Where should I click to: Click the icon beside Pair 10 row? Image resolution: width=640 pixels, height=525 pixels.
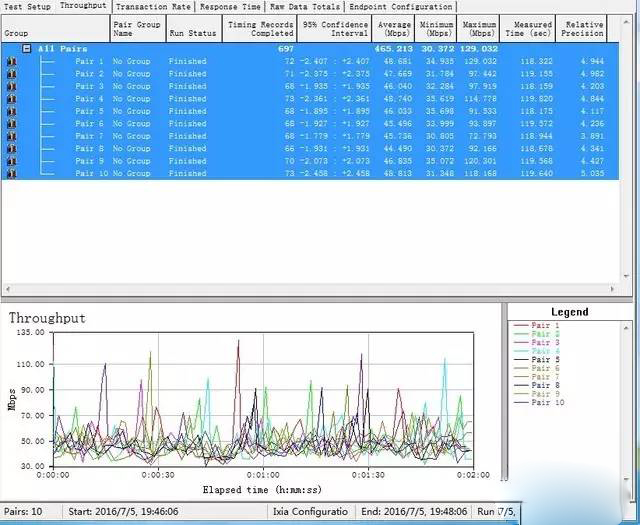(12, 174)
